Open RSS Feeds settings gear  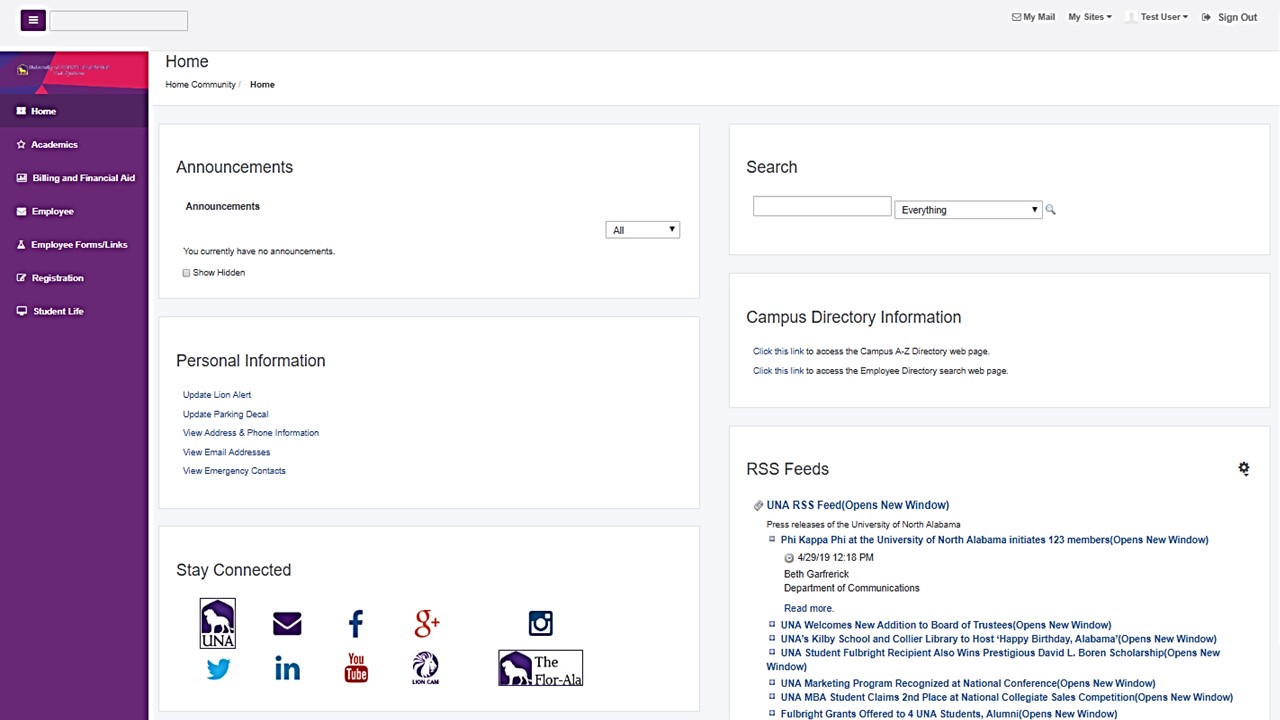1243,468
